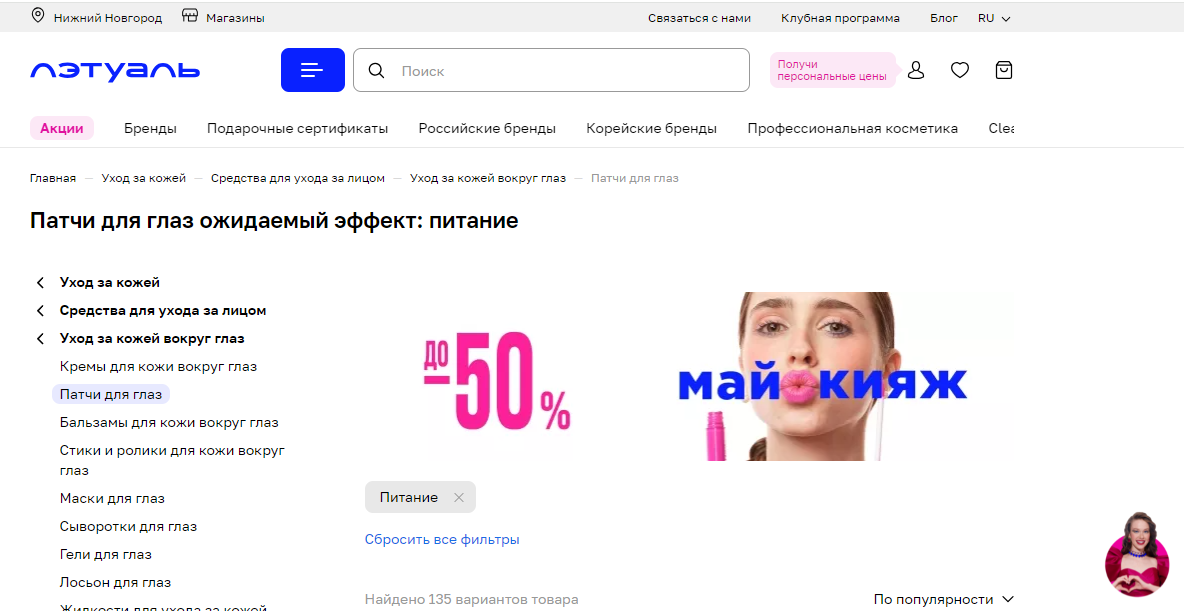This screenshot has height=611, width=1184.
Task: Click the Лэтуаль logo
Action: pos(115,71)
